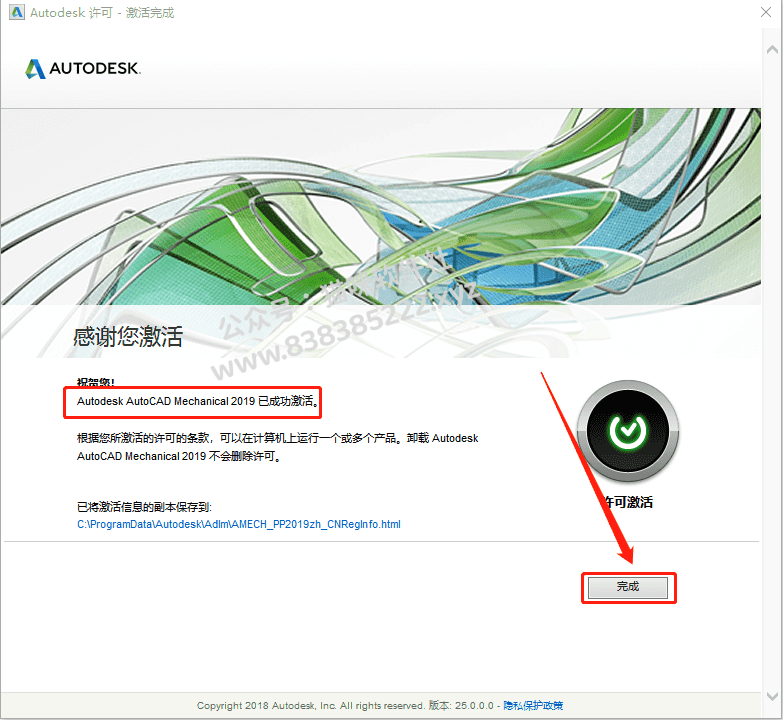
Task: Click the 感谢您激活 heading text
Action: 128,336
